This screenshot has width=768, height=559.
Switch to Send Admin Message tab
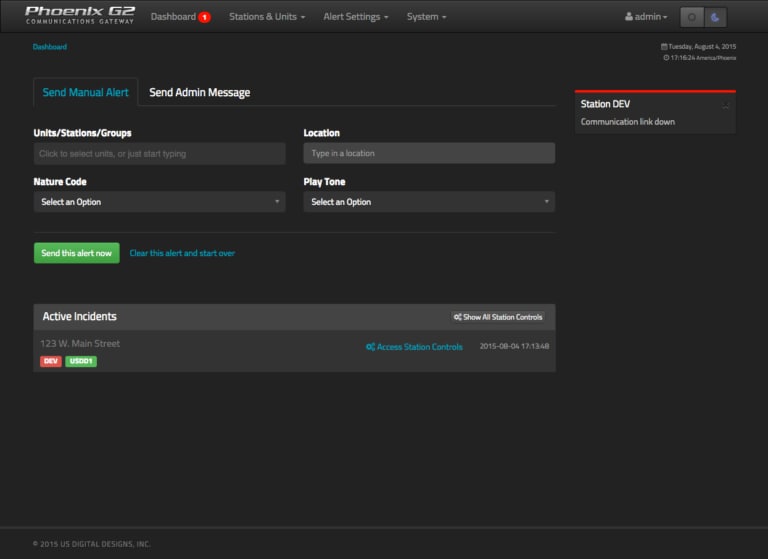[200, 93]
